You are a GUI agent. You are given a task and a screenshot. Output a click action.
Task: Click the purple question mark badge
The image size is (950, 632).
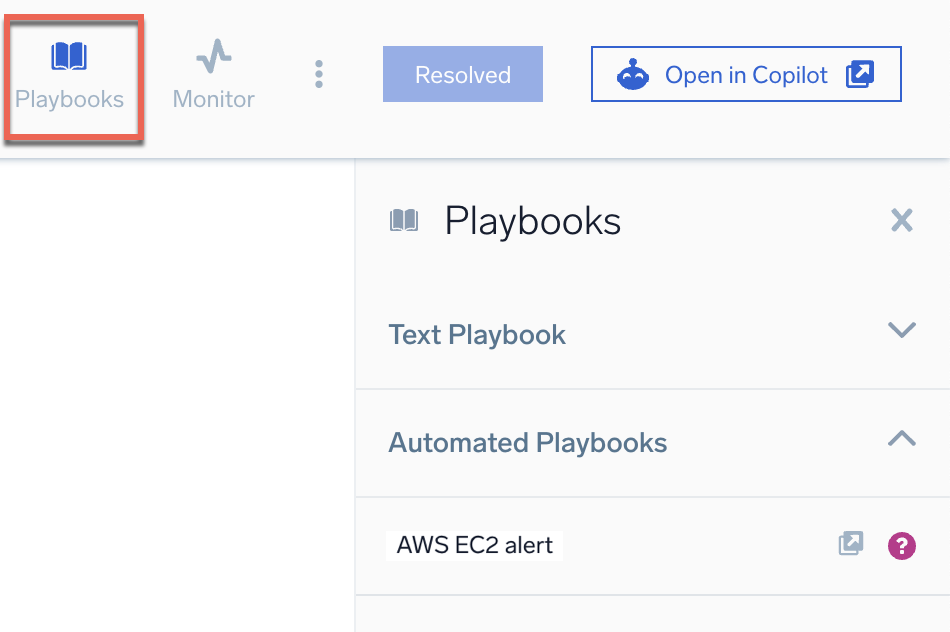pos(900,544)
